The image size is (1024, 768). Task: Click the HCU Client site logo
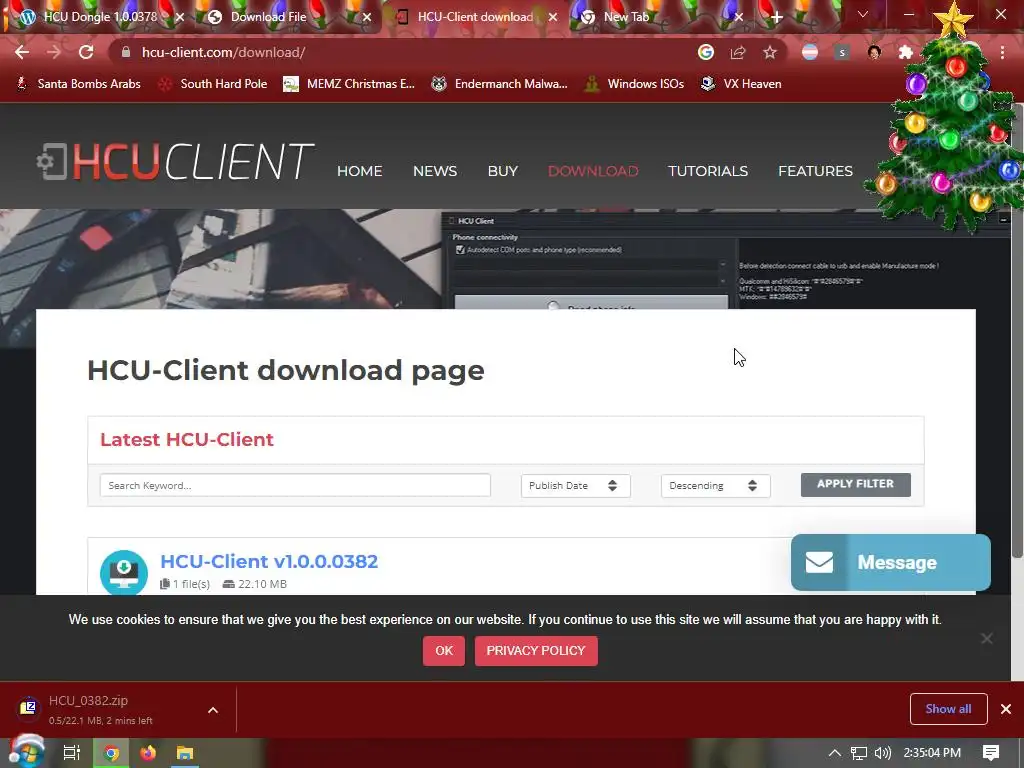pos(175,161)
